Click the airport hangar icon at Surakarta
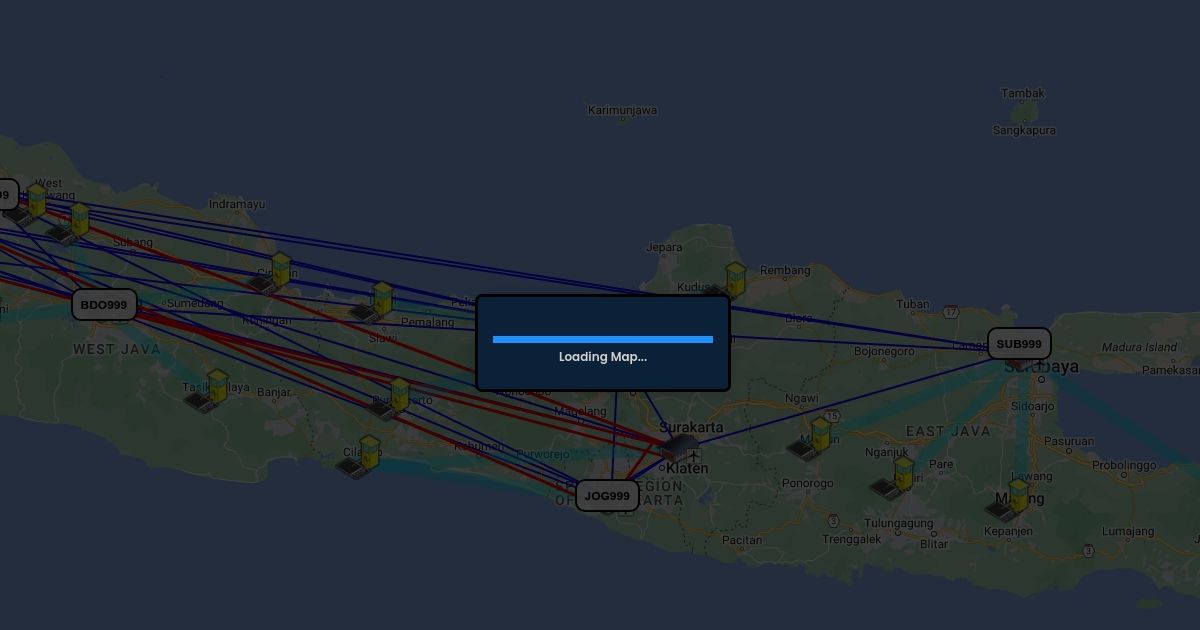The image size is (1200, 630). [682, 447]
